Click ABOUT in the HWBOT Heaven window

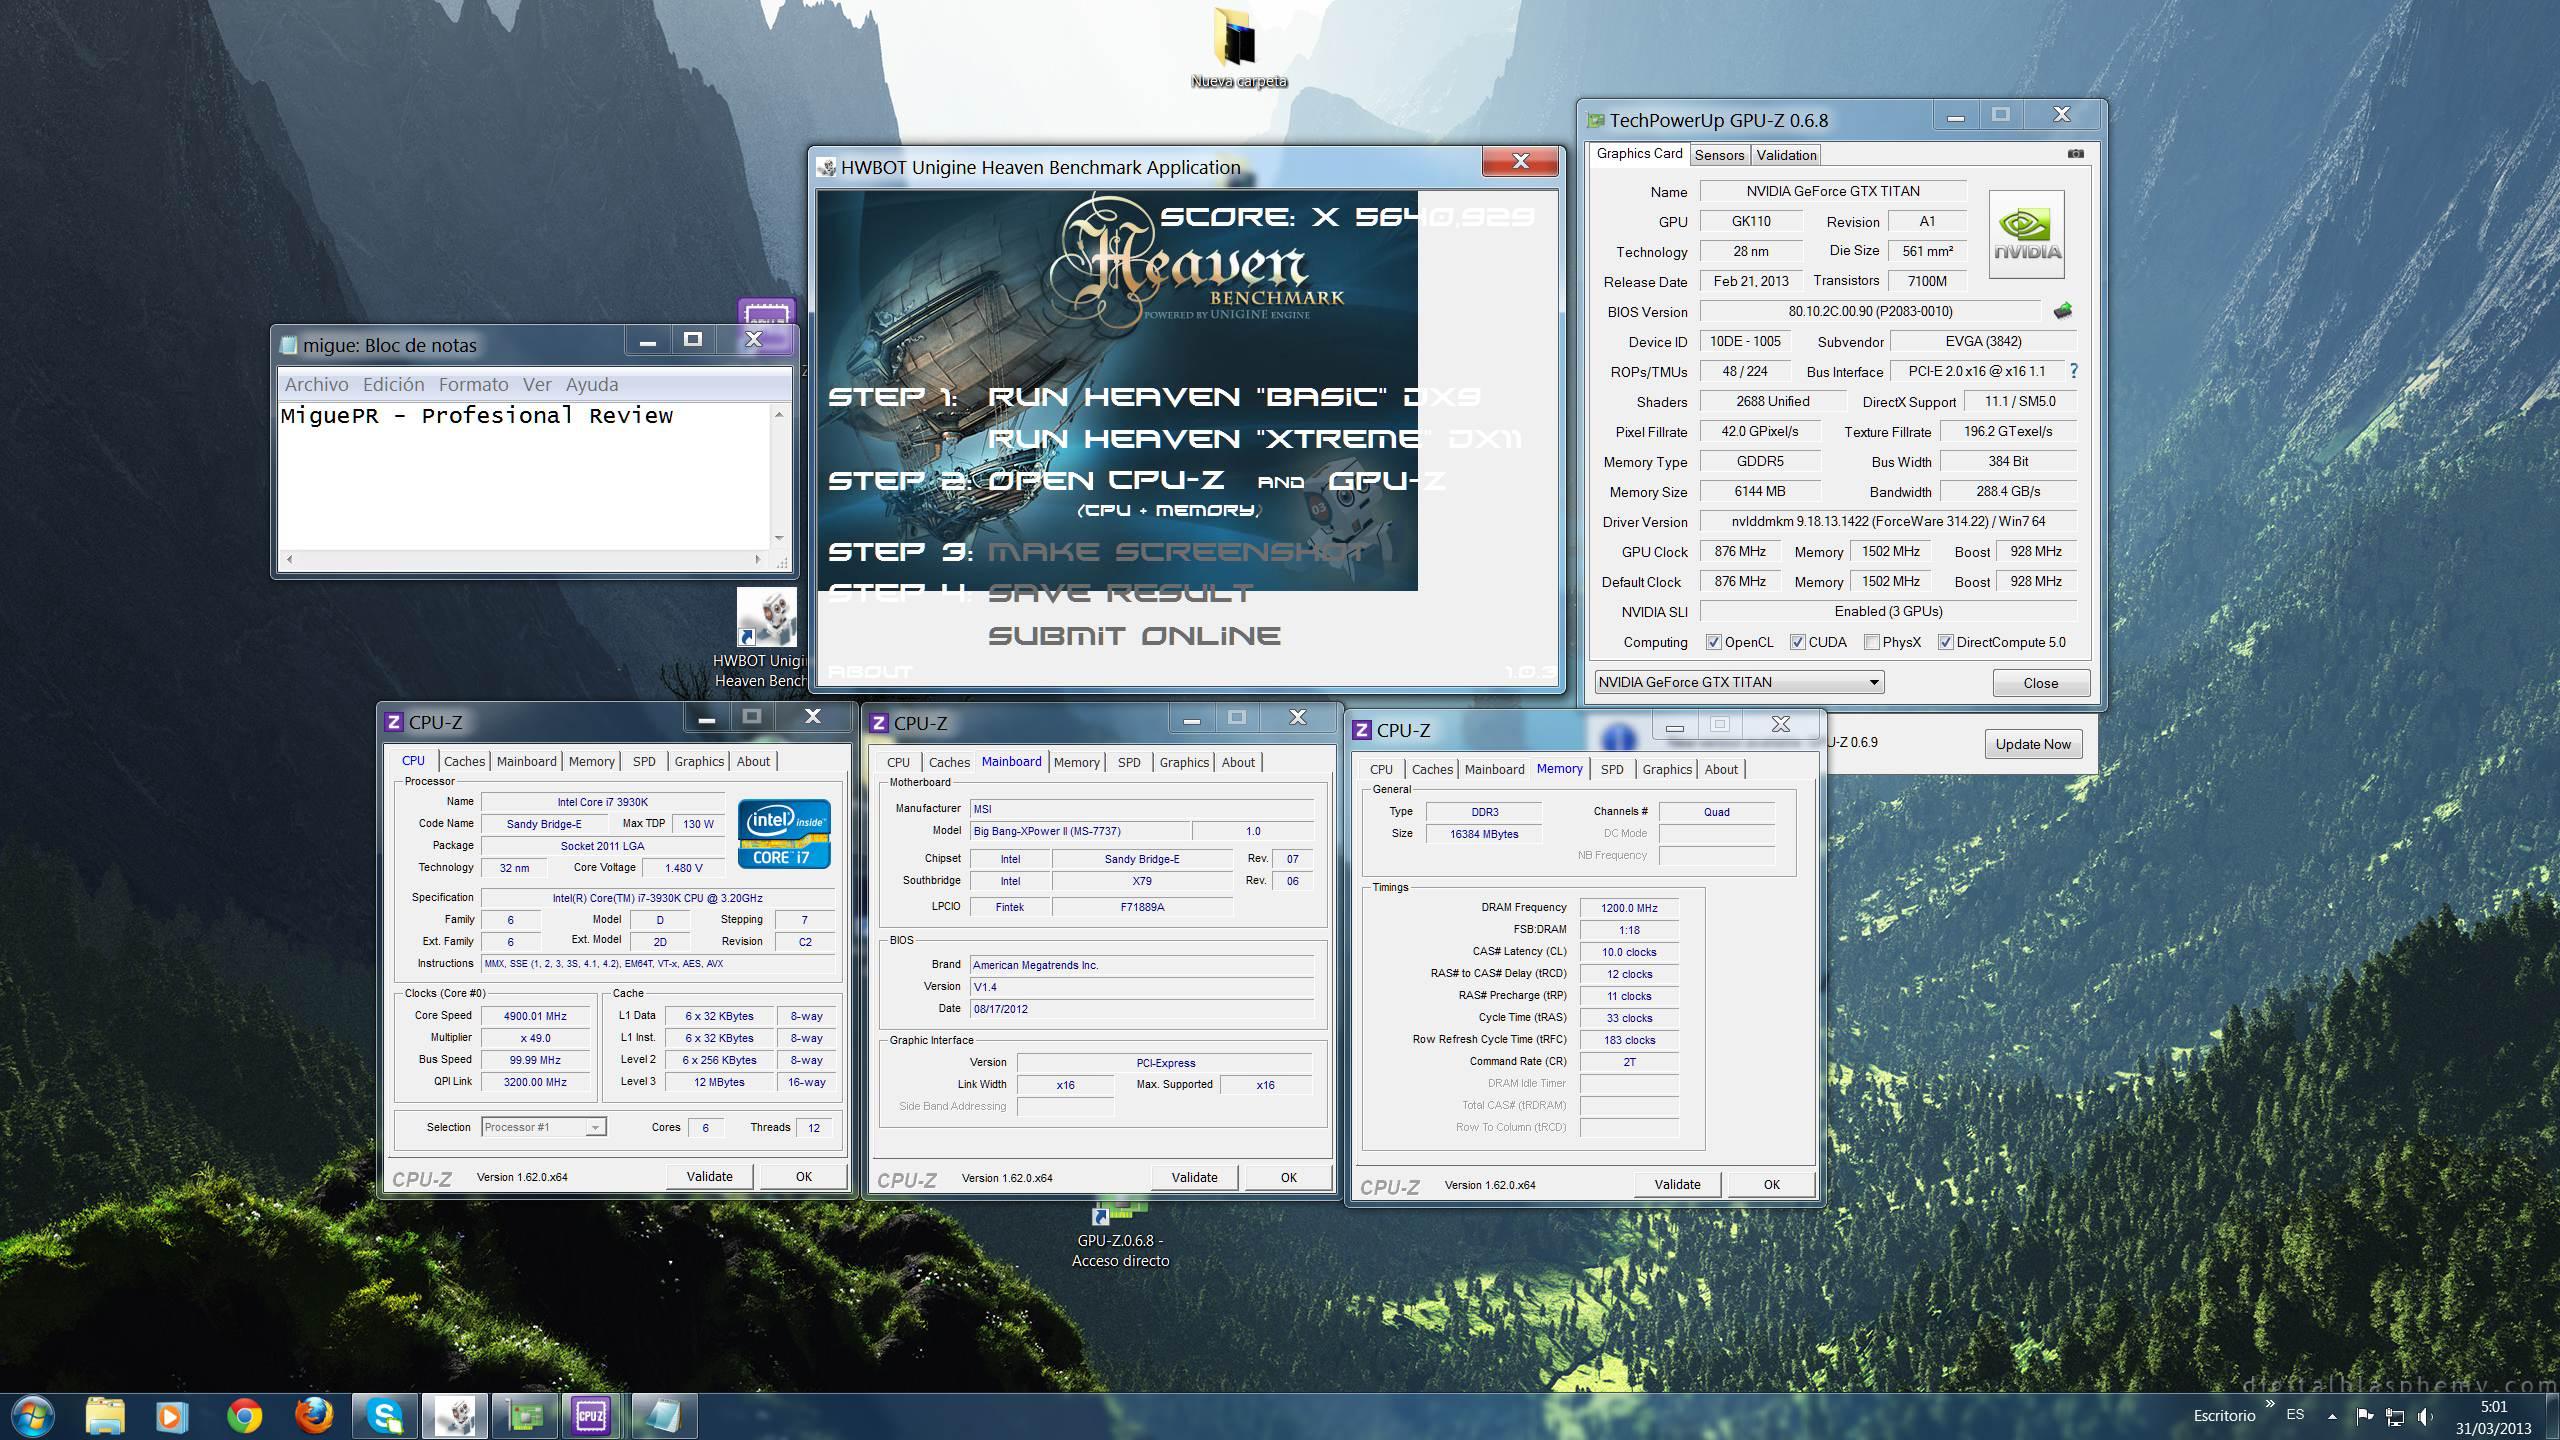tap(869, 672)
